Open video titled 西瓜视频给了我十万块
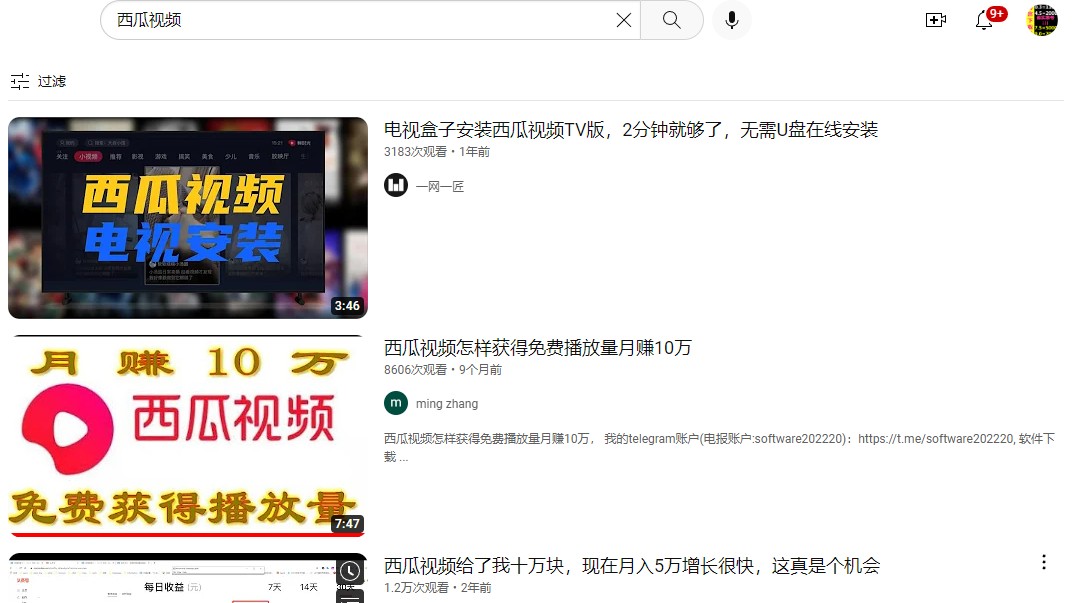 [x=632, y=565]
